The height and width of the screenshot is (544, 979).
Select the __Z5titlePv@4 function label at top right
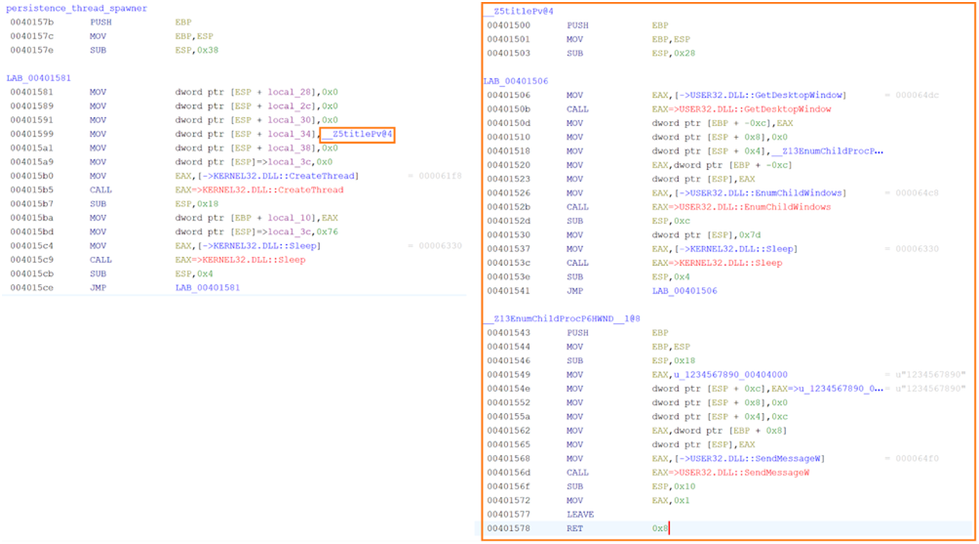coord(519,11)
